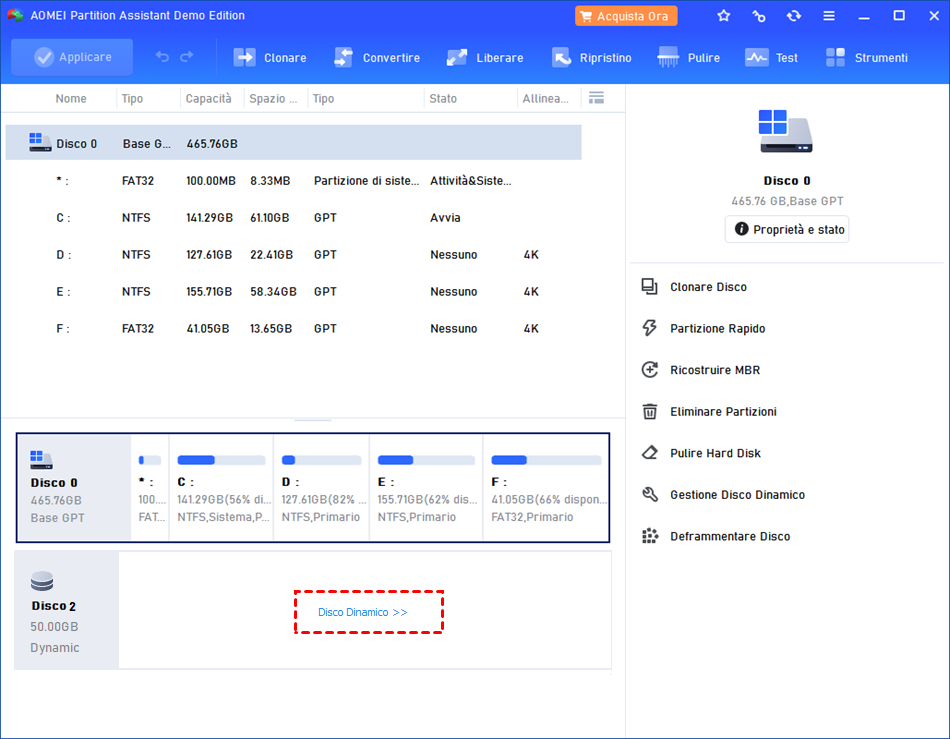The height and width of the screenshot is (739, 950).
Task: Choose Eliminare Partizioni in the side panel
Action: click(x=723, y=412)
